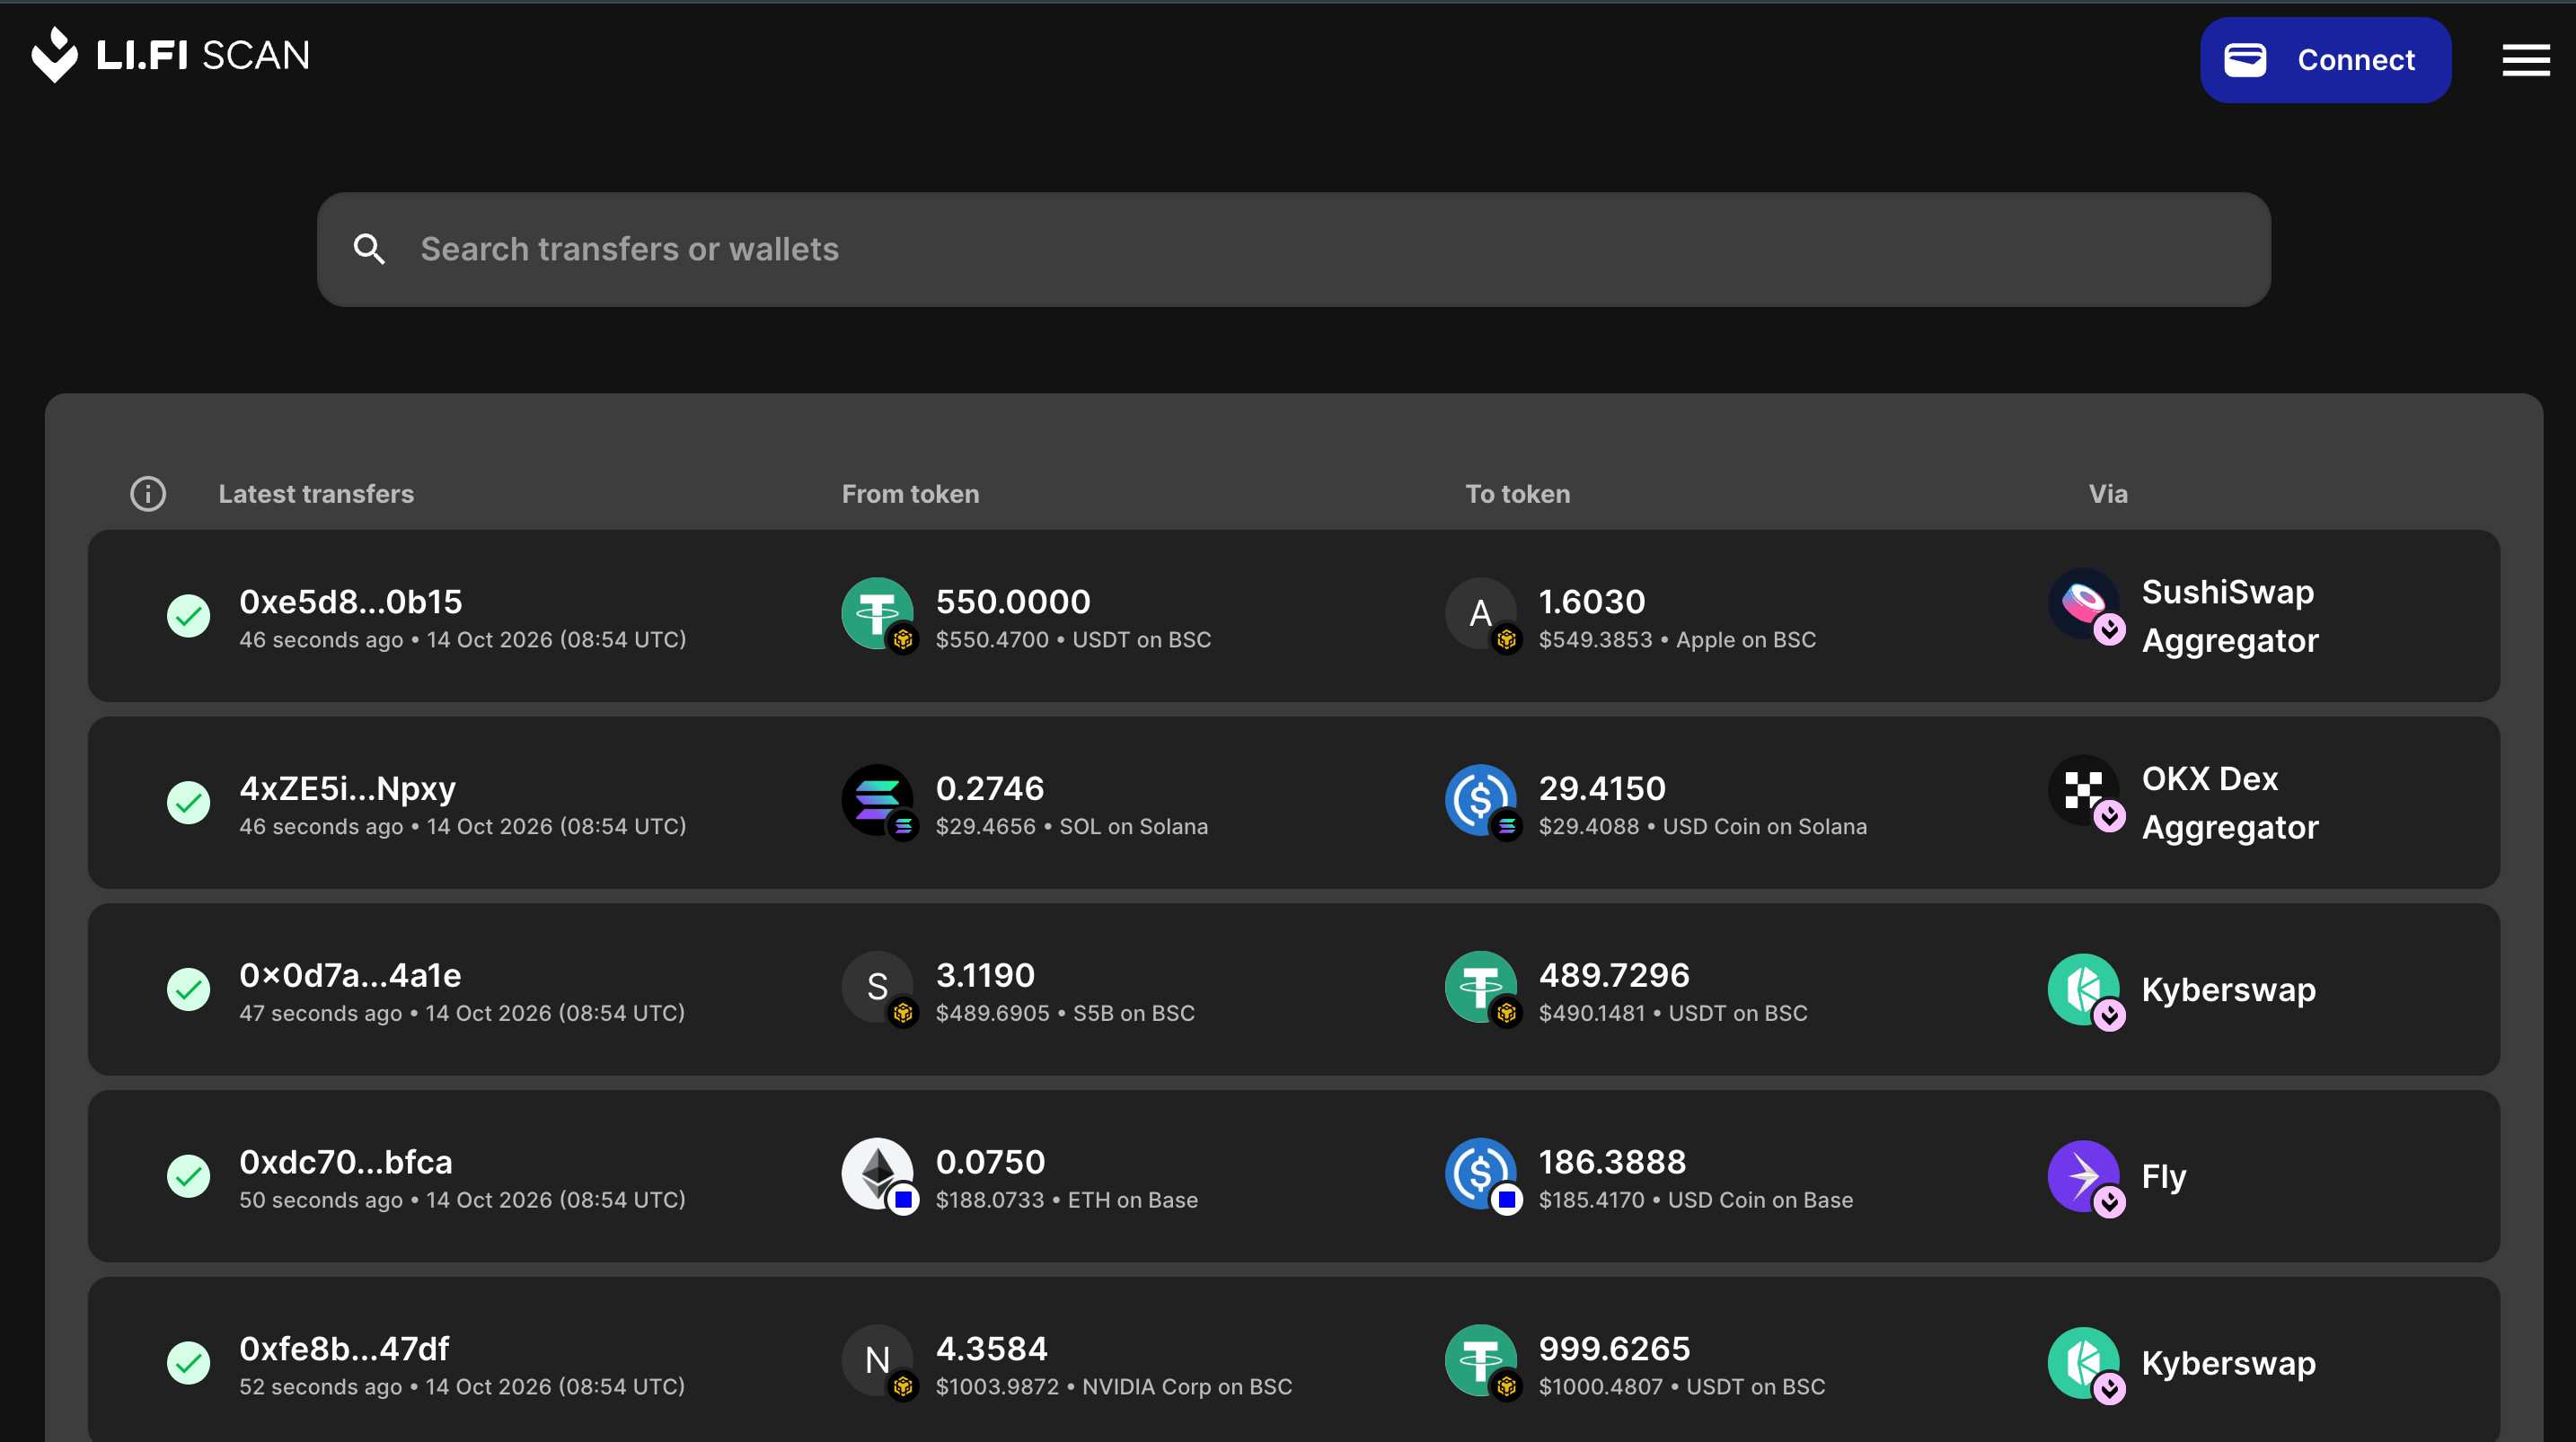The image size is (2576, 1442).
Task: Click the S5B token icon for 3.1190
Action: 877,987
